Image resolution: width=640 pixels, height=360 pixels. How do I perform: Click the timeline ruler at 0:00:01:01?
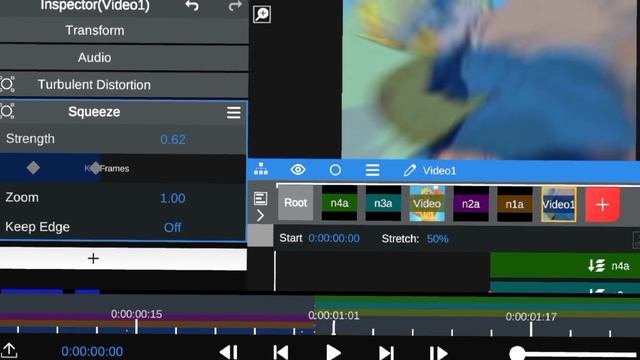pos(333,316)
